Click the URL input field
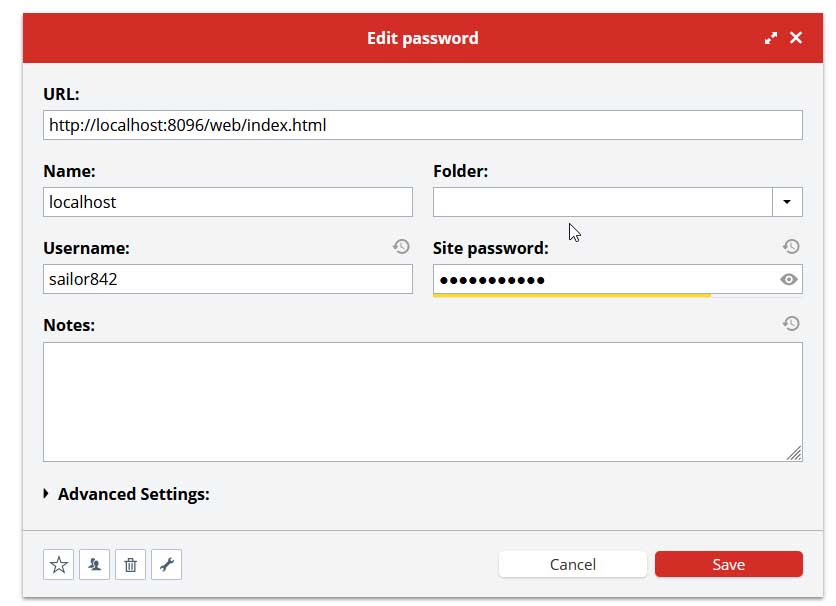 pos(422,125)
